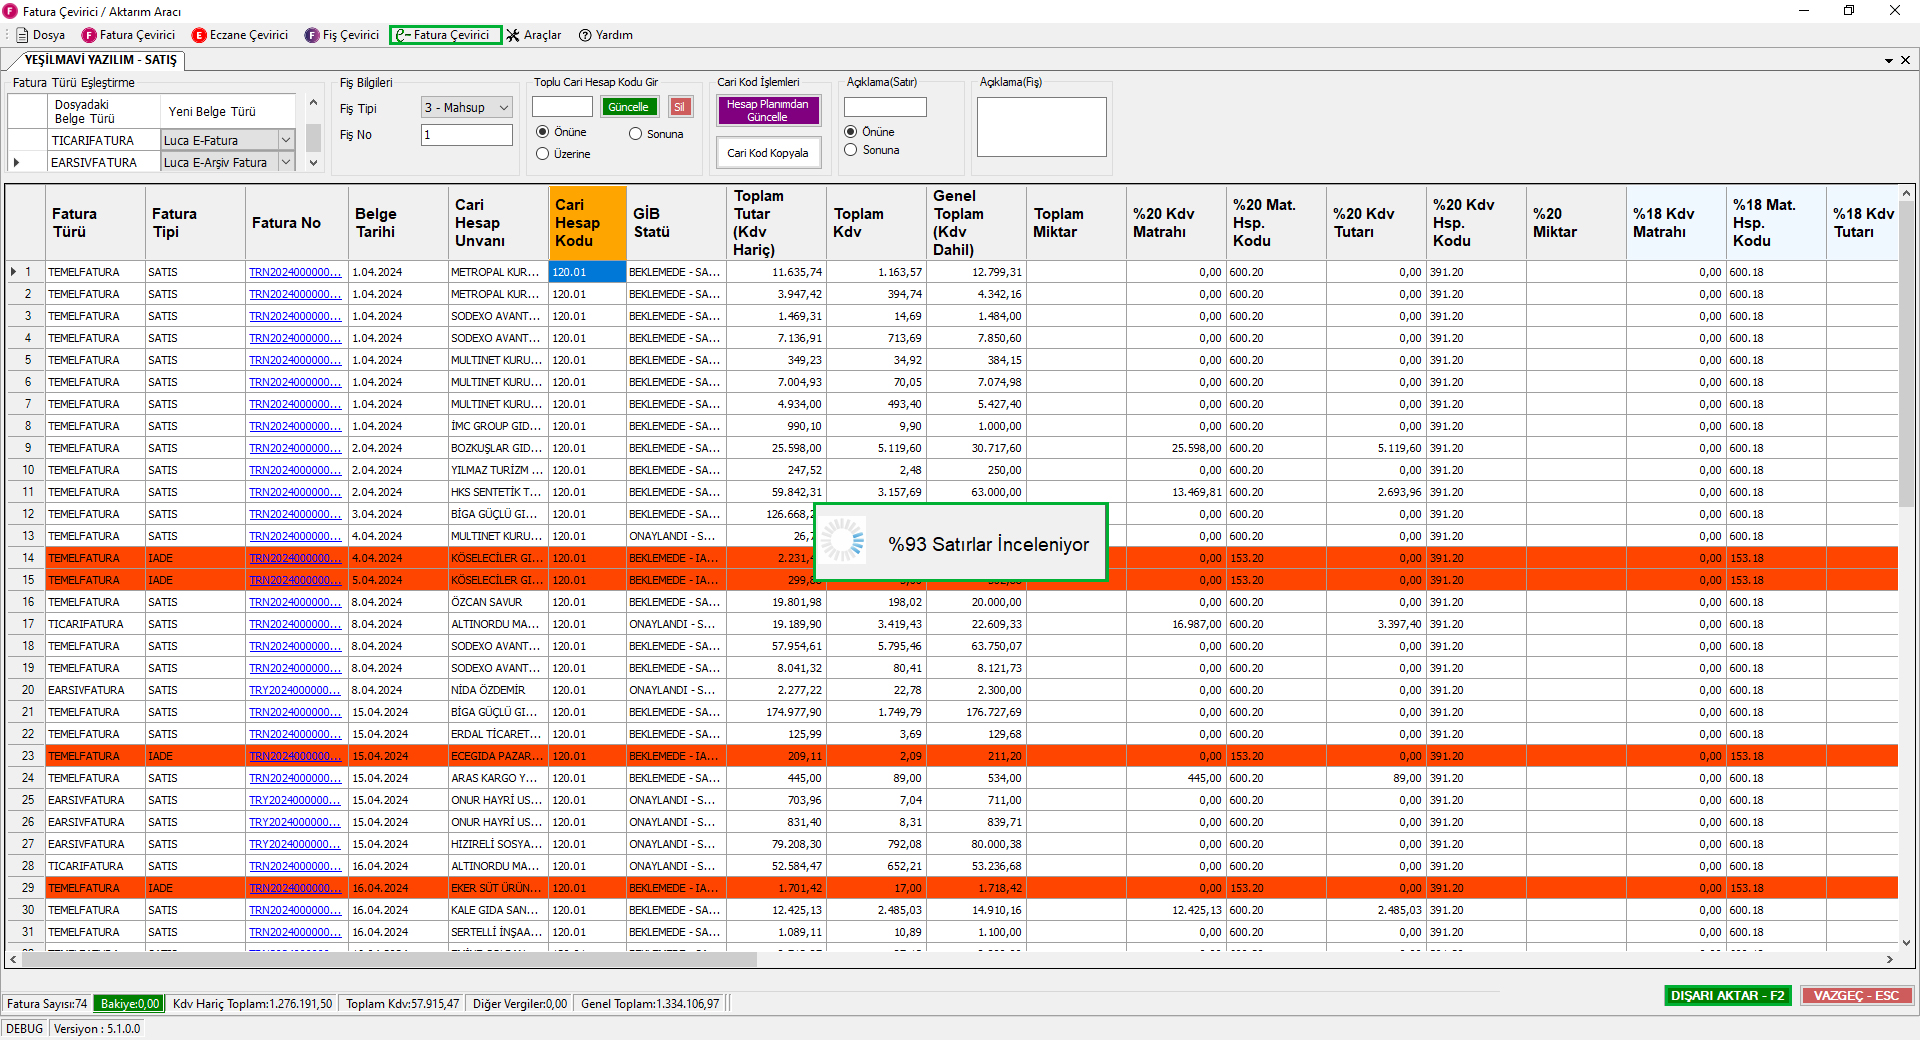
Task: Click the 30.717,60 Genel Toplam cell
Action: pos(976,448)
